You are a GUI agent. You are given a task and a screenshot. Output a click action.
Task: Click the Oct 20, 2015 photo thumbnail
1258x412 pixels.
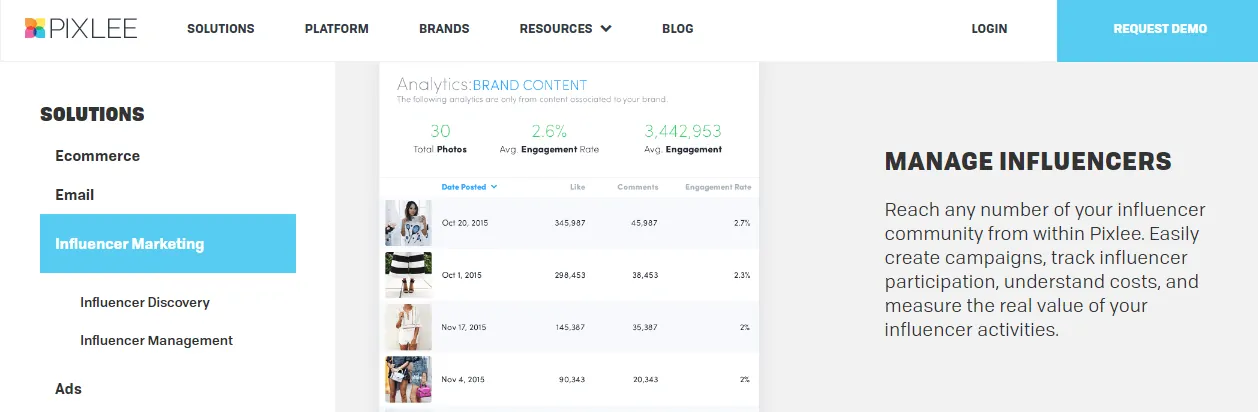click(x=408, y=223)
